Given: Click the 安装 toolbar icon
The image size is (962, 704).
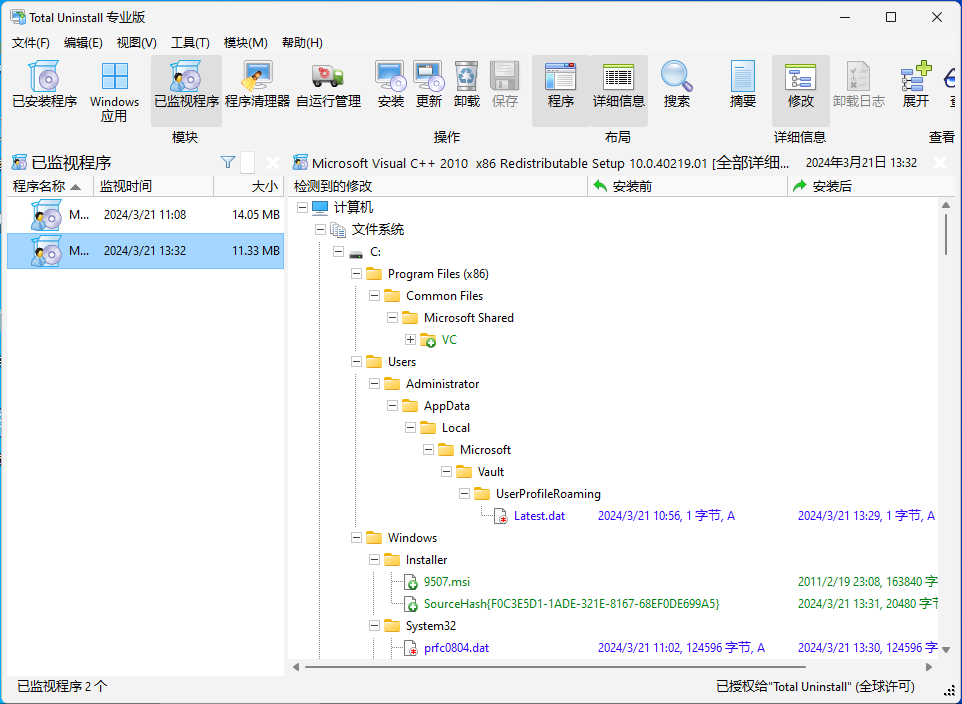Looking at the screenshot, I should click(391, 85).
